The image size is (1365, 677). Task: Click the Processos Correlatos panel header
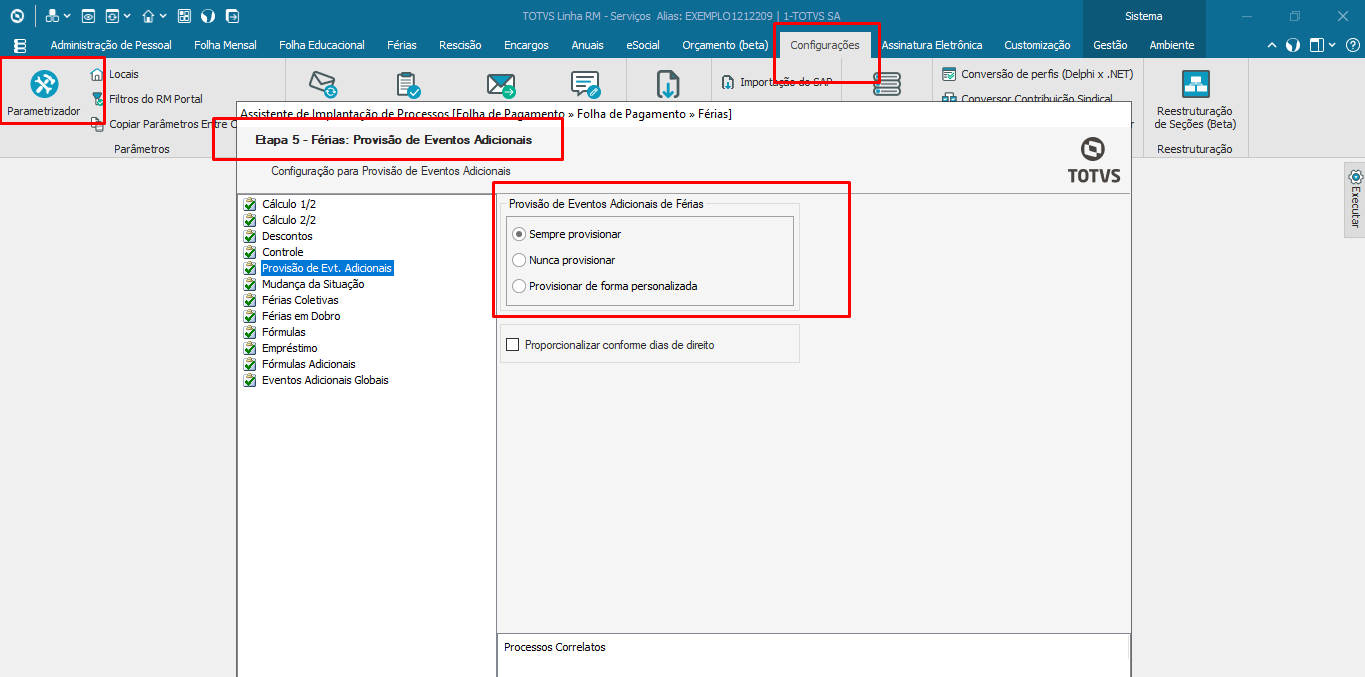[x=555, y=647]
